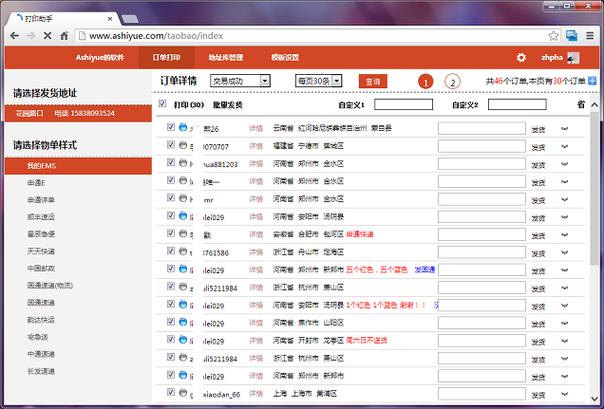Click the order list scrollbar down arrow
This screenshot has height=409, width=604.
coord(594,399)
